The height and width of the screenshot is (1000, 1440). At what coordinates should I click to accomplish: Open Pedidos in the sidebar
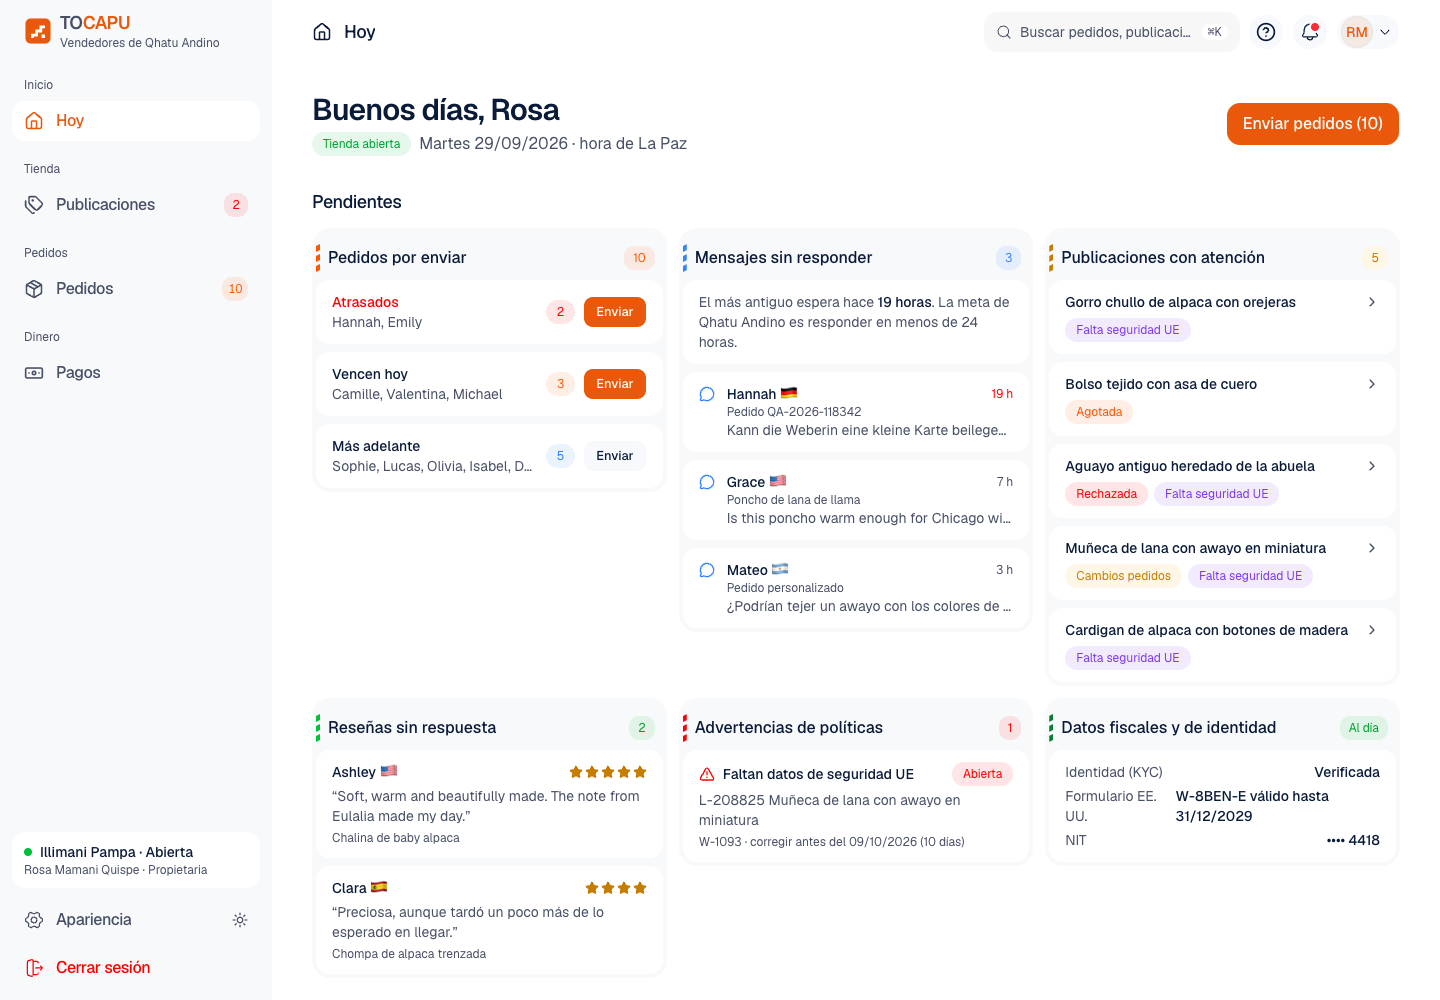tap(136, 289)
